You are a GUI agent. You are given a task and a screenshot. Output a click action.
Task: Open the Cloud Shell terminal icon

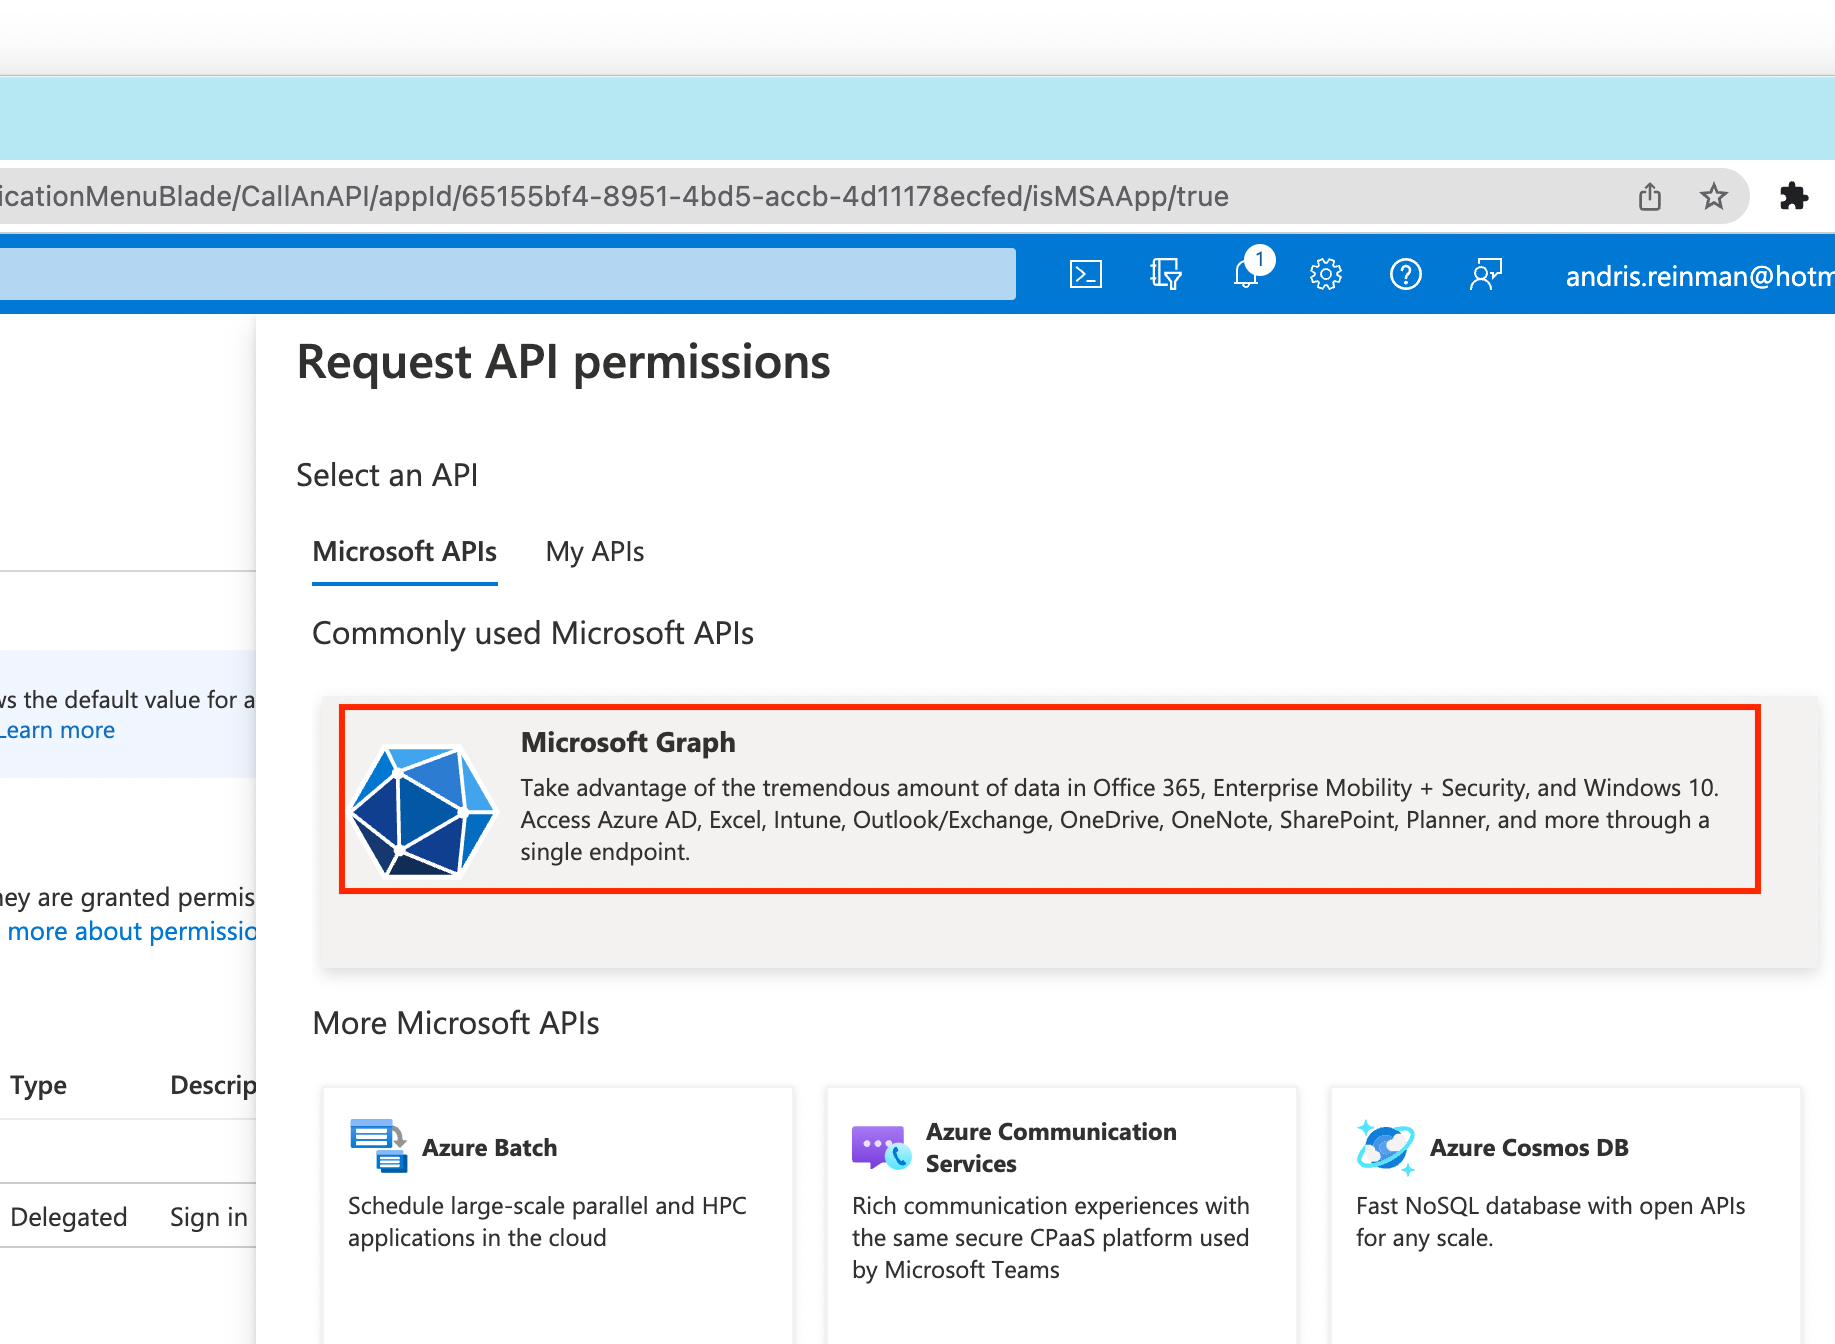pyautogui.click(x=1085, y=274)
